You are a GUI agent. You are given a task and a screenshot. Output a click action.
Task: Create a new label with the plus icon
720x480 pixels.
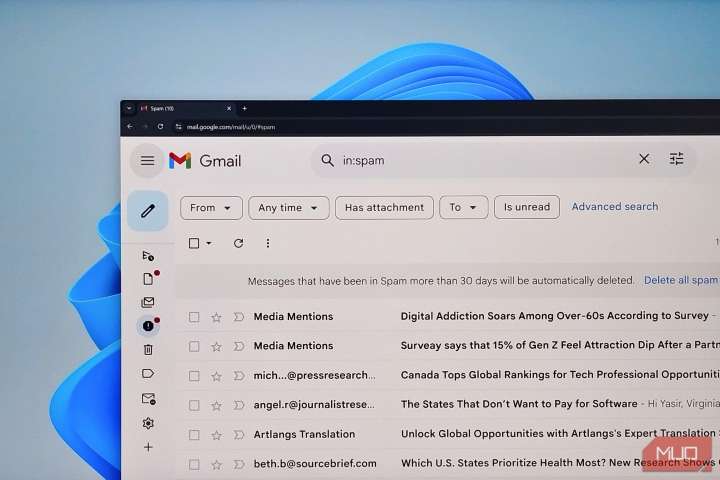tap(148, 447)
